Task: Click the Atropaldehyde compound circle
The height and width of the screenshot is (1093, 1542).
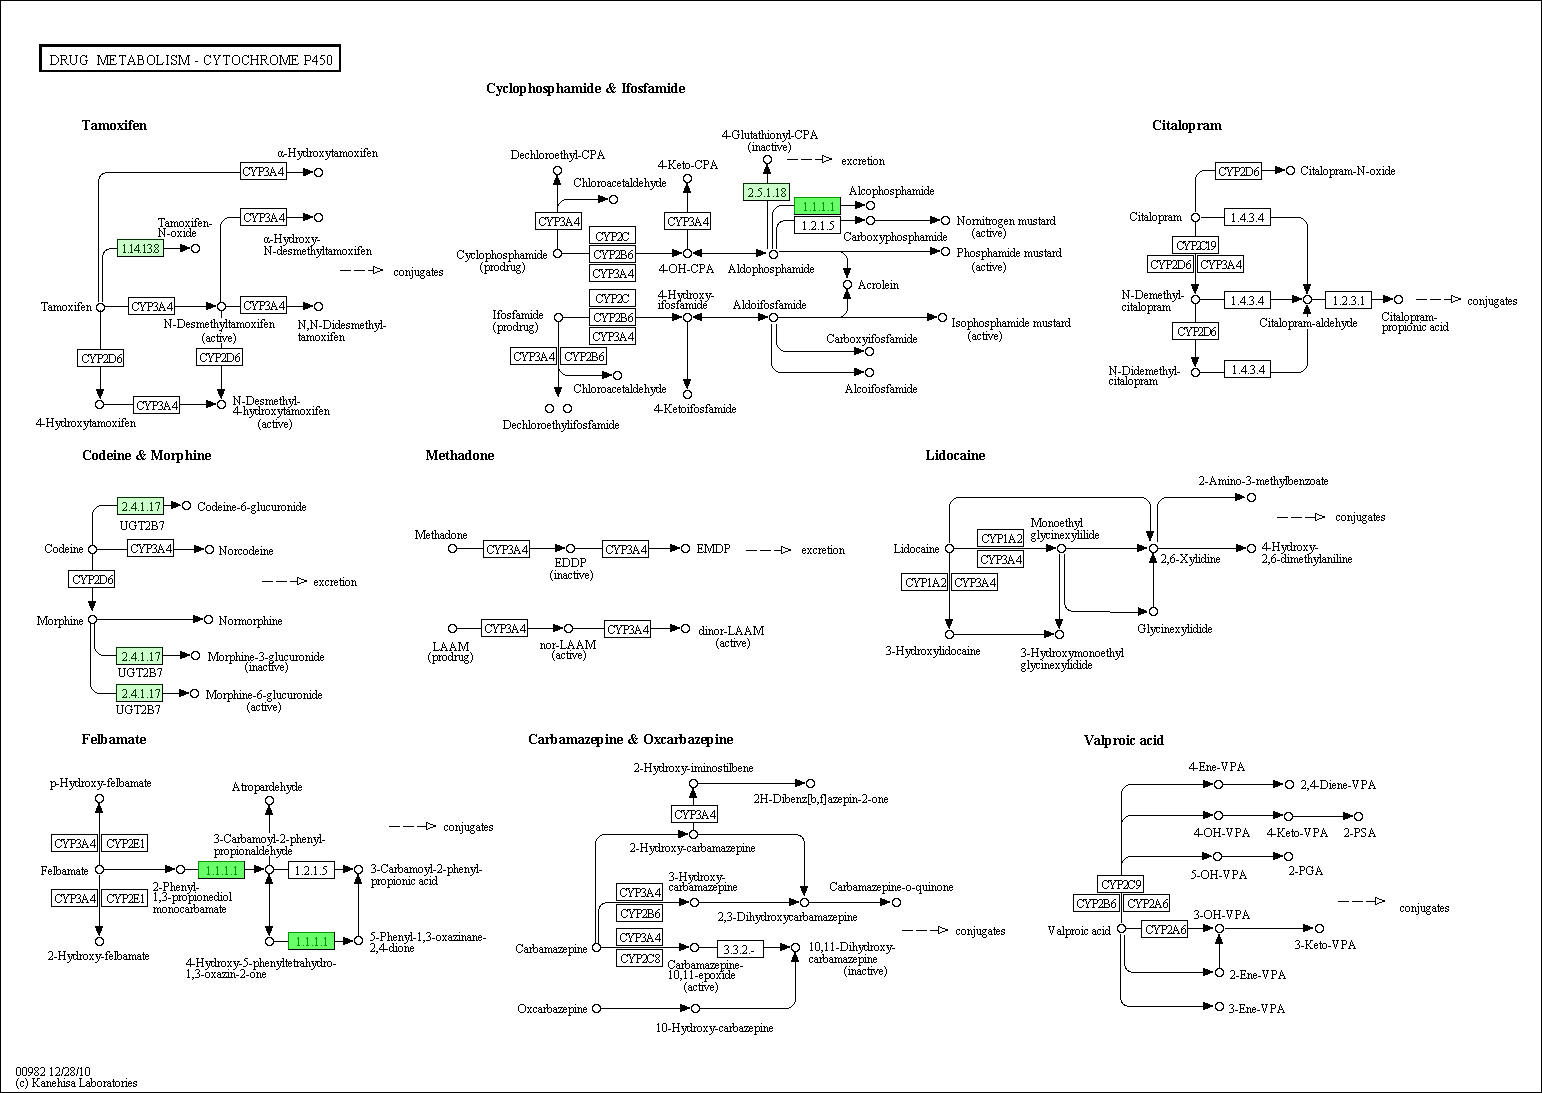Action: pyautogui.click(x=269, y=800)
